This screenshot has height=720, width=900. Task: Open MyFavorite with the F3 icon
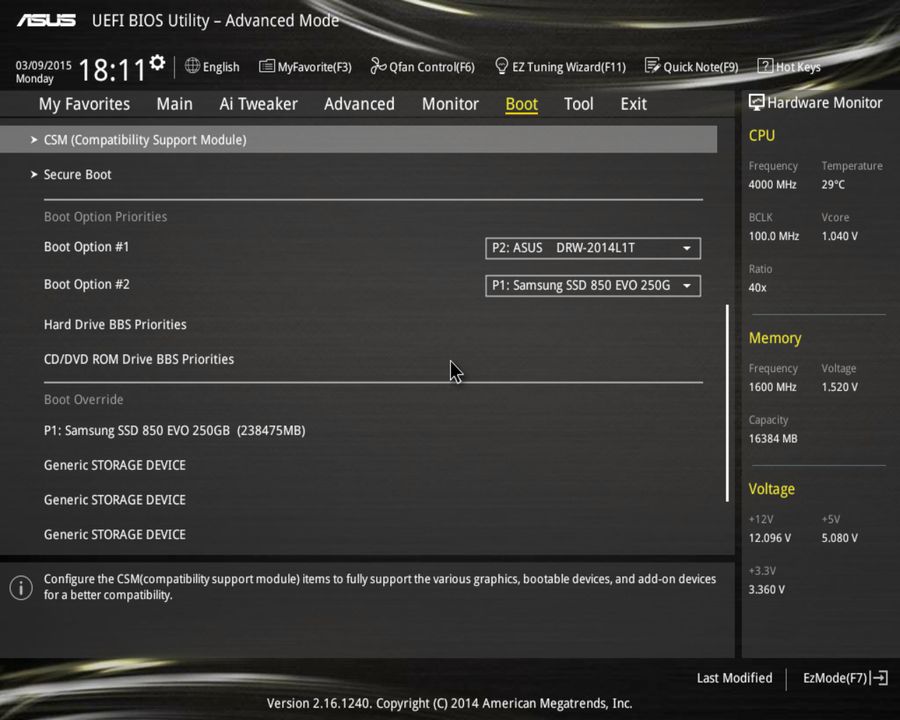pyautogui.click(x=305, y=66)
